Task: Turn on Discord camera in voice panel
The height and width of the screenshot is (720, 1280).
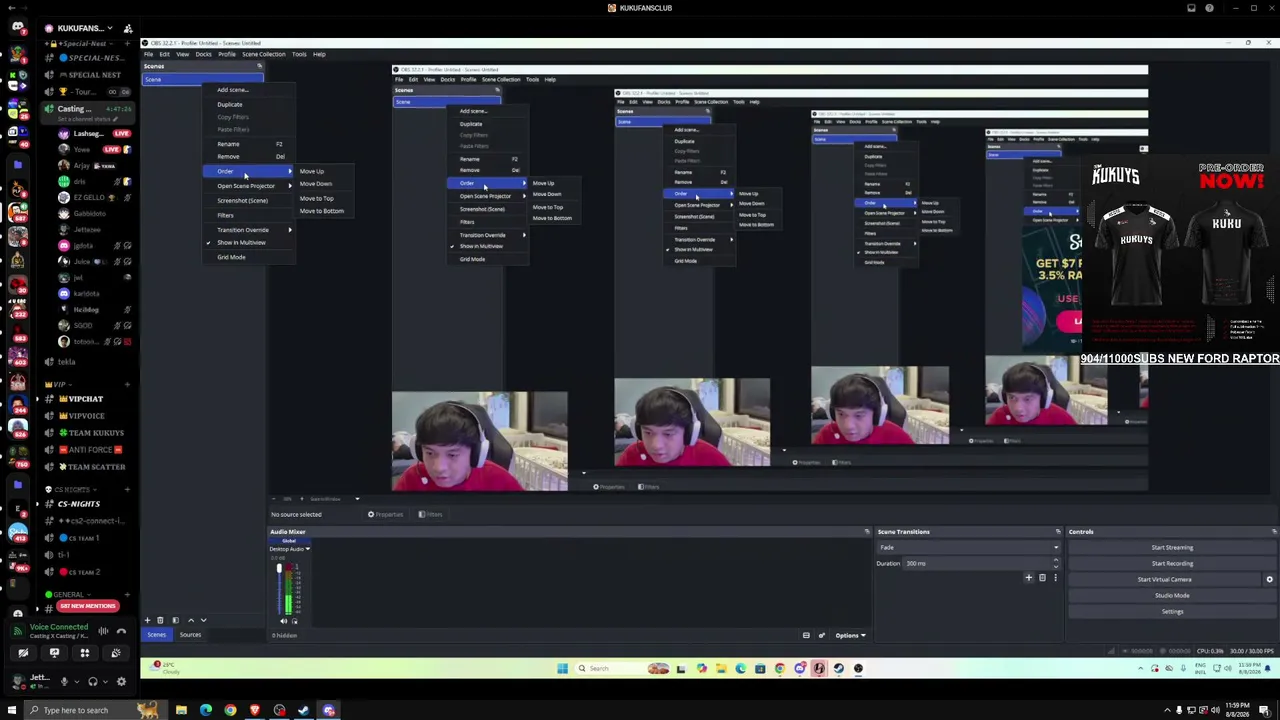Action: (23, 653)
